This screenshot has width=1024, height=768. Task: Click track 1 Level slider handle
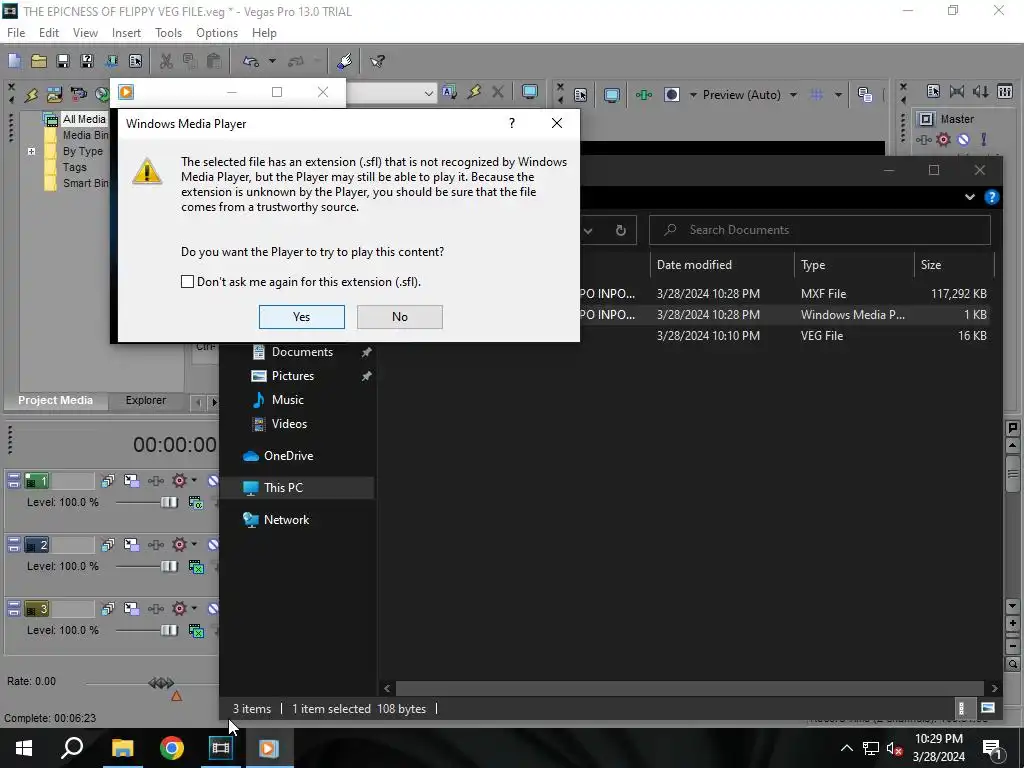pos(169,502)
